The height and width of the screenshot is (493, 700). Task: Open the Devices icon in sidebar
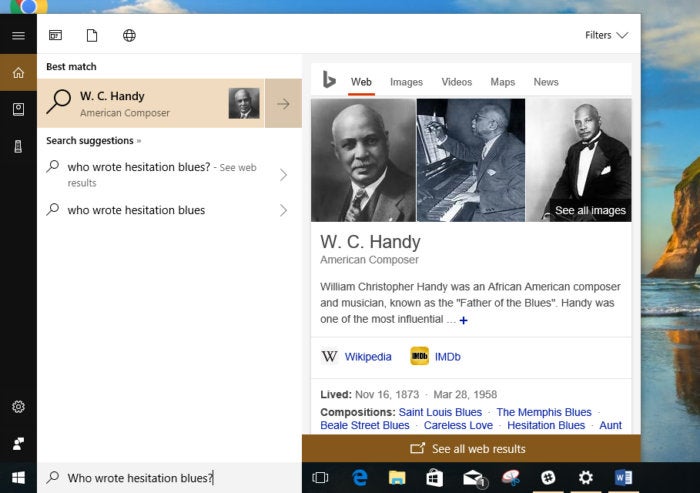click(18, 146)
